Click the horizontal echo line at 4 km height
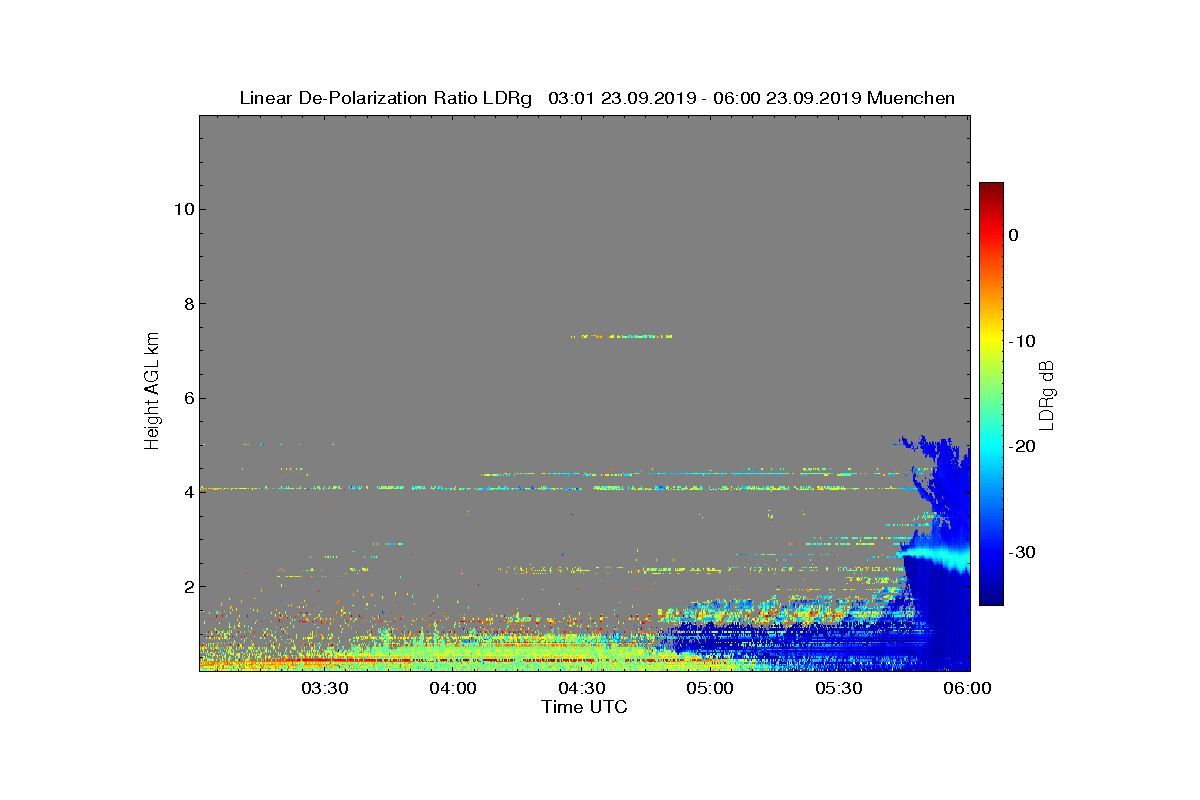 click(x=560, y=488)
